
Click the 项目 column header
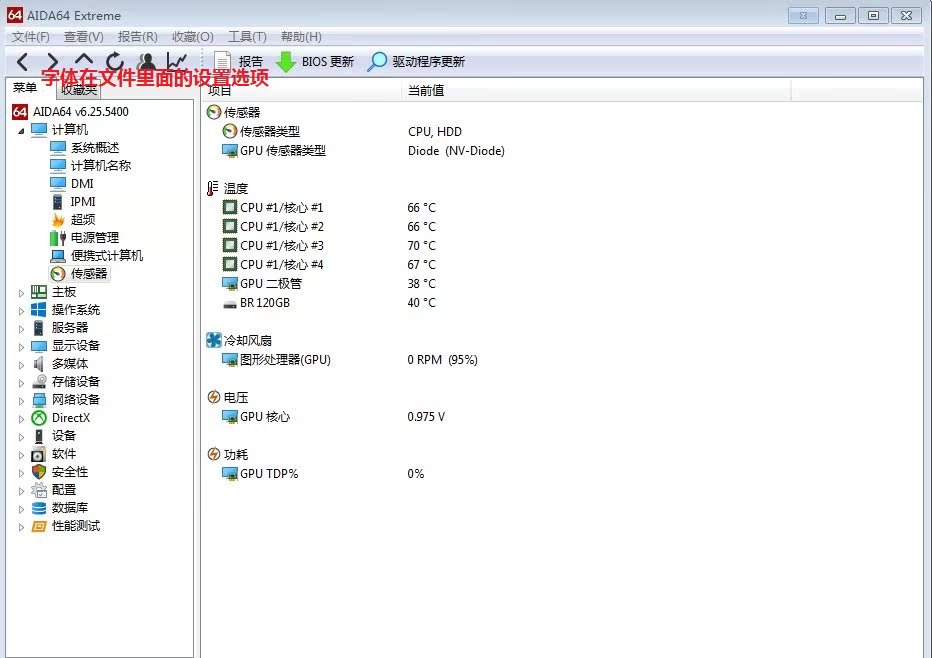coord(302,90)
